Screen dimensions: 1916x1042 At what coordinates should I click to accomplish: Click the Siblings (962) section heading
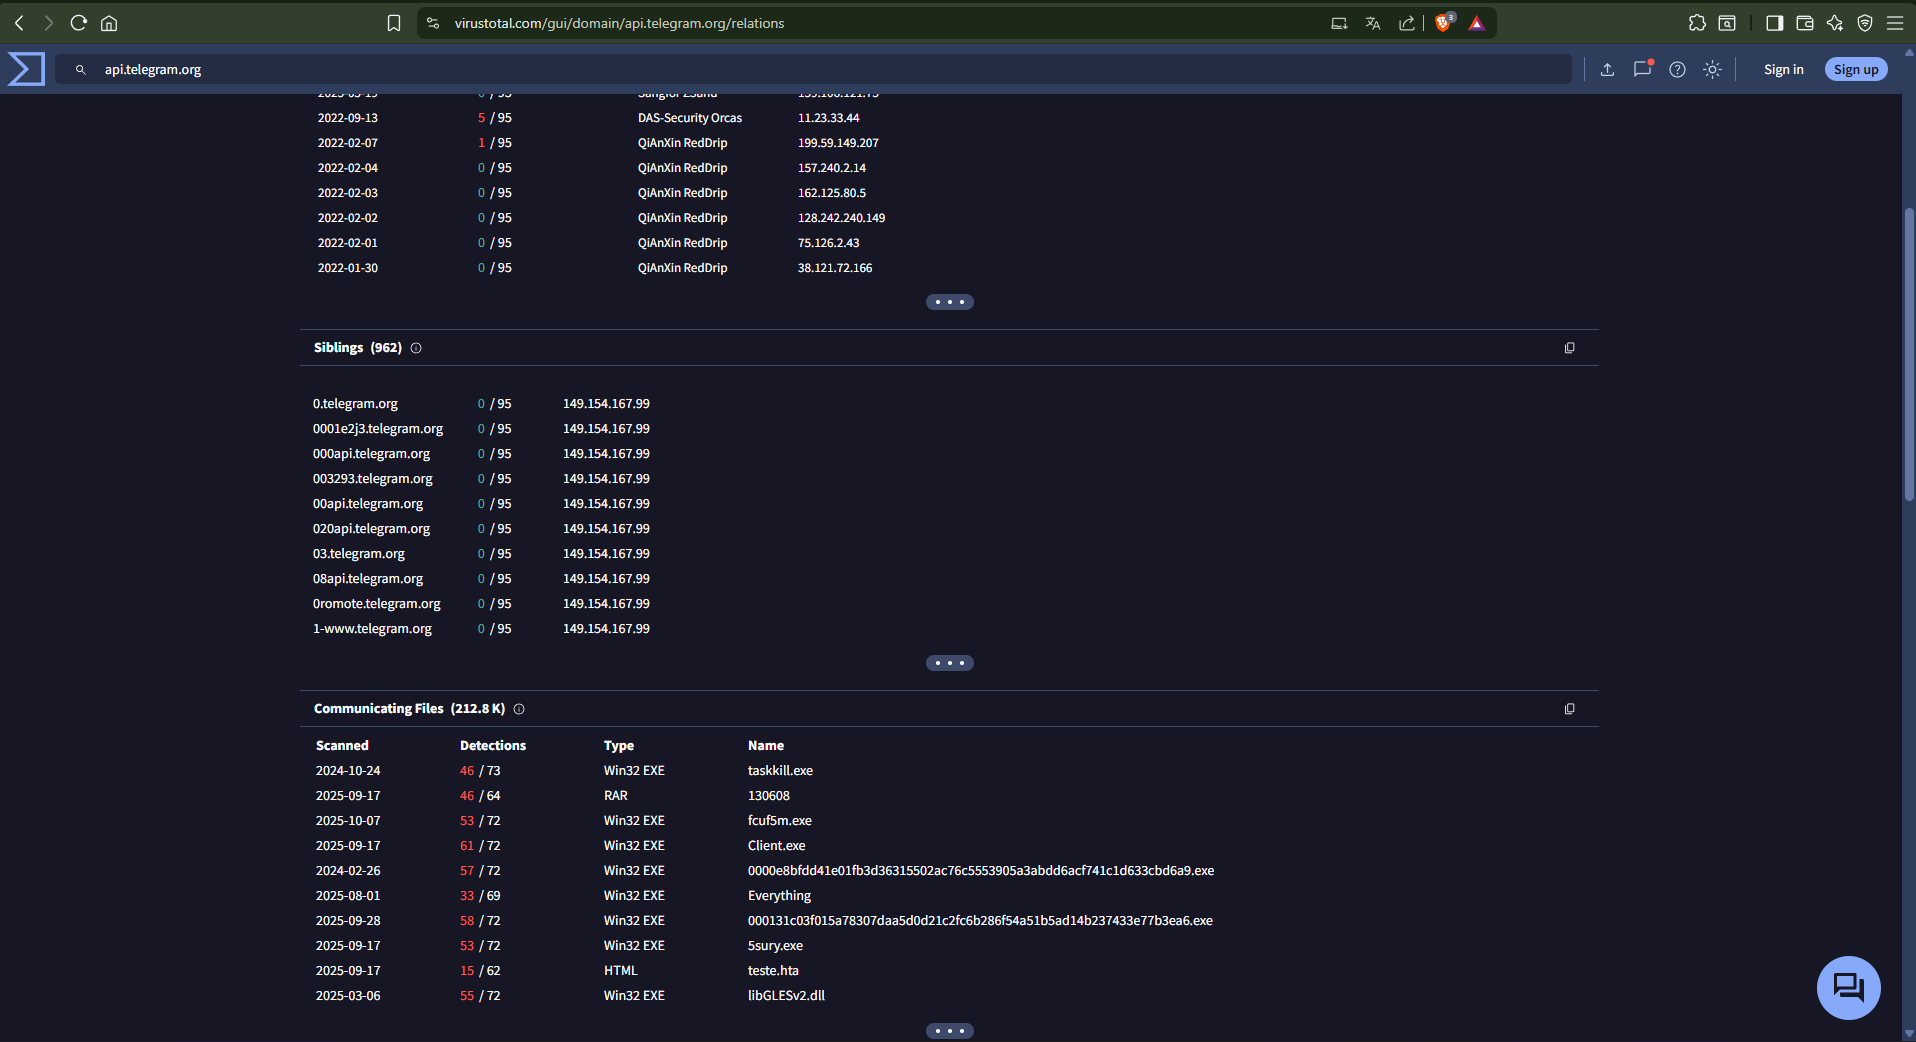[357, 348]
